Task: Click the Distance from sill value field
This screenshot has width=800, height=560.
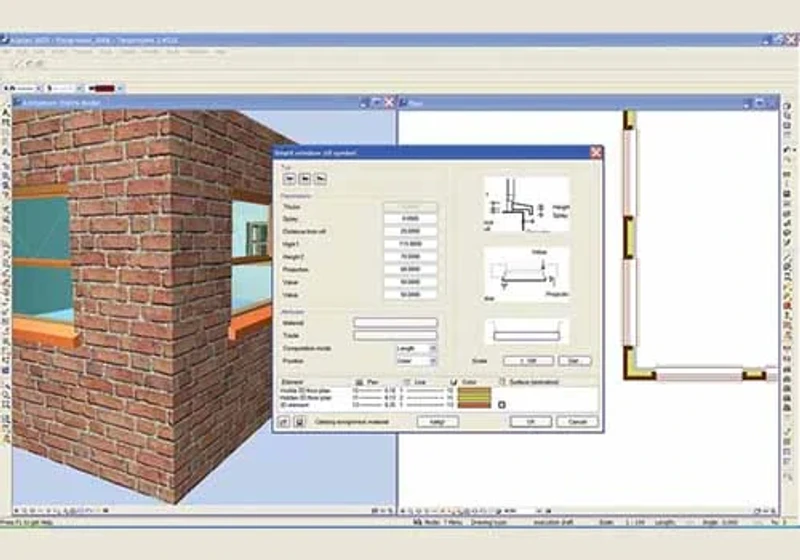Action: point(410,231)
